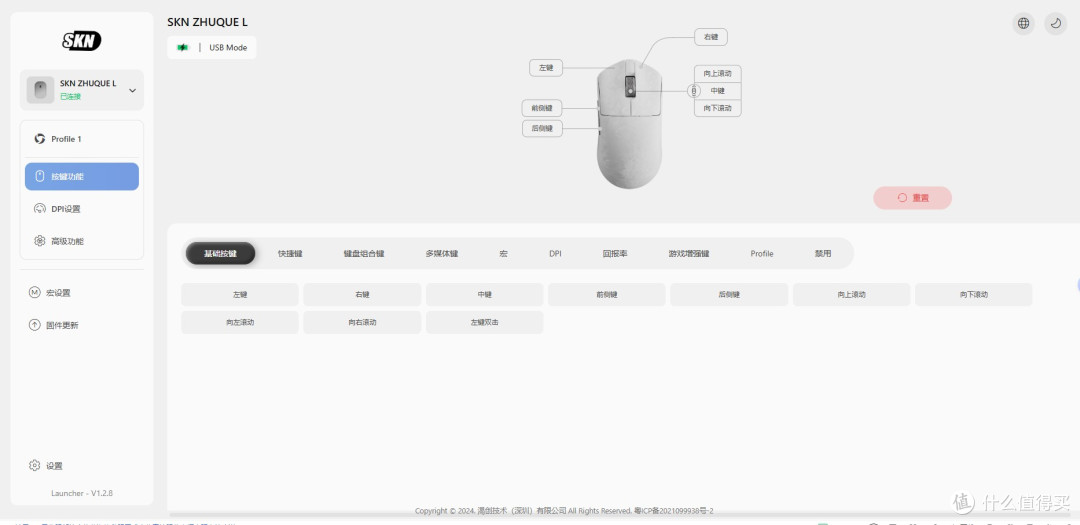Switch to the Profile tab

(x=762, y=254)
